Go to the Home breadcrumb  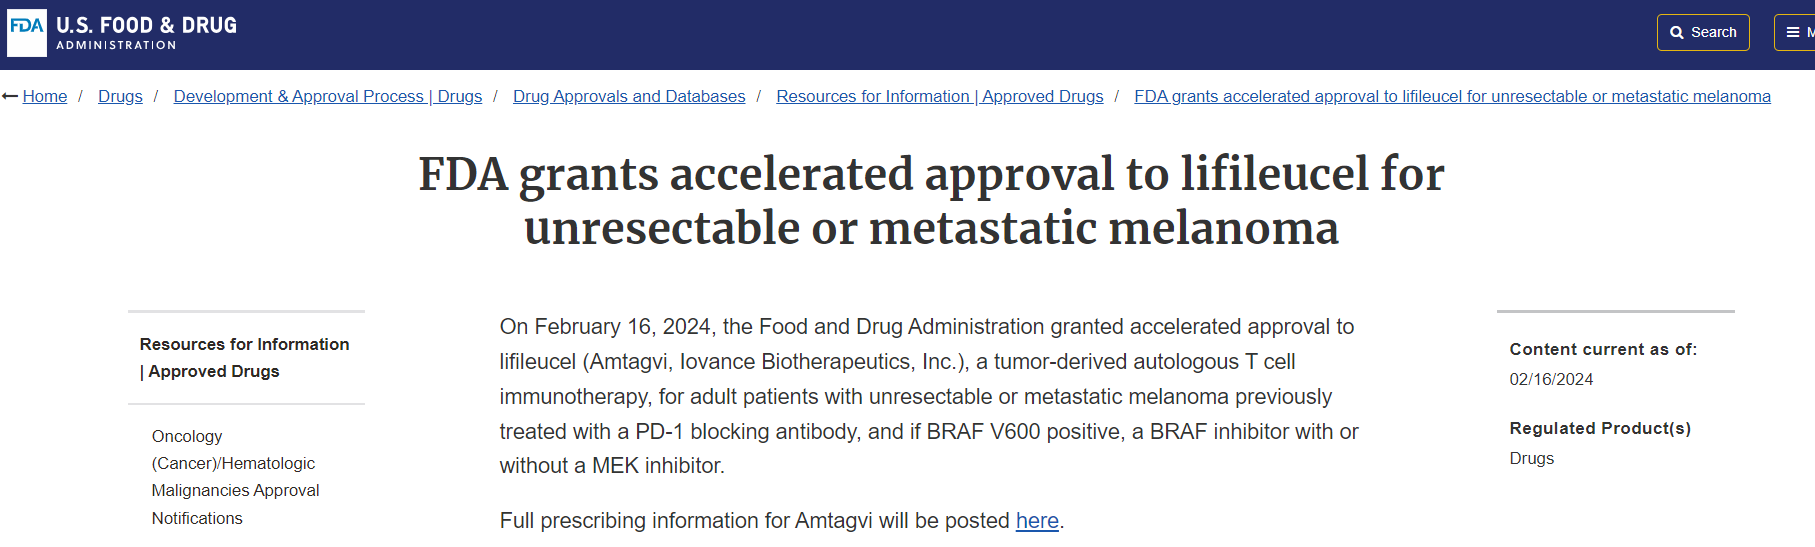[45, 96]
